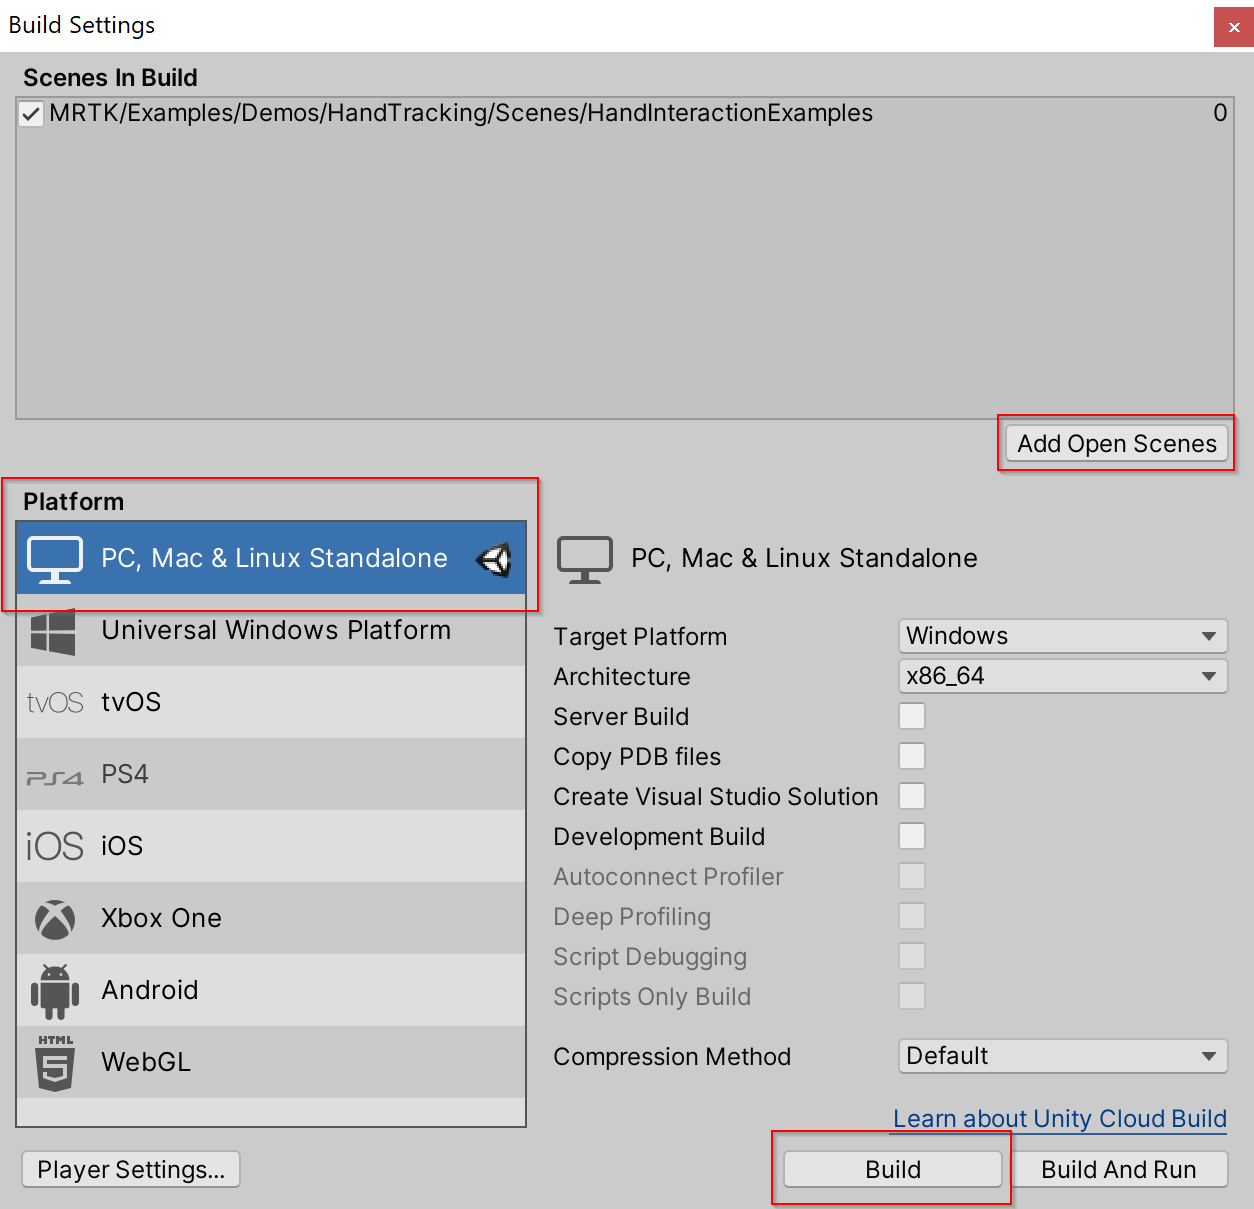The image size is (1254, 1209).
Task: Select the HandInteractionExamples scene entry
Action: click(x=624, y=113)
